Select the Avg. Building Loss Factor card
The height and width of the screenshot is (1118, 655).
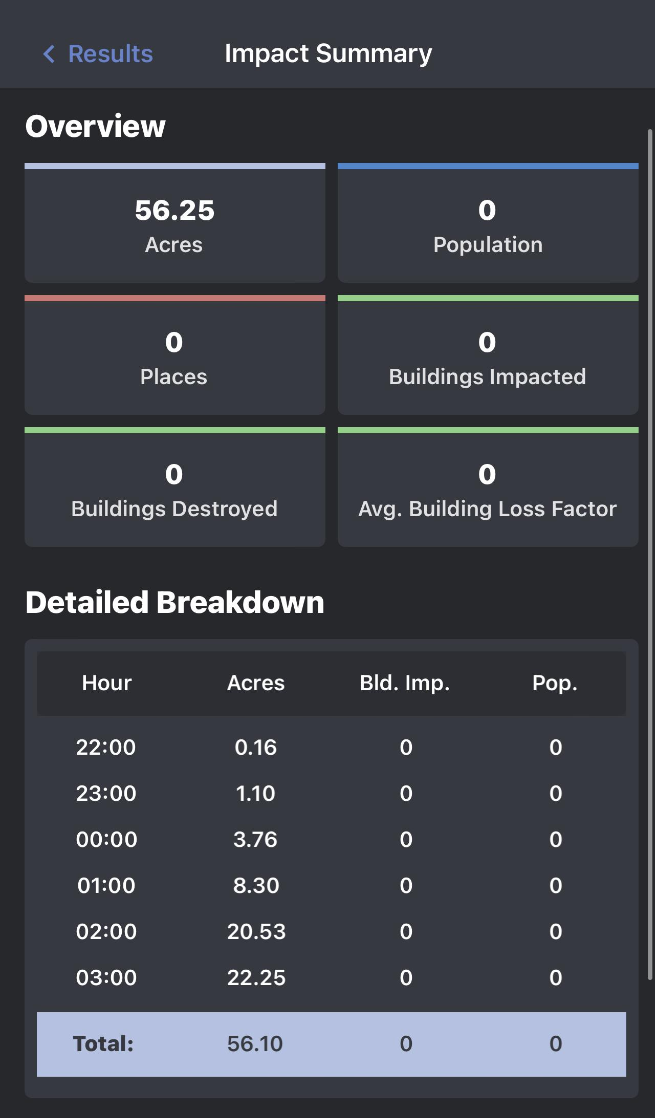coord(488,490)
